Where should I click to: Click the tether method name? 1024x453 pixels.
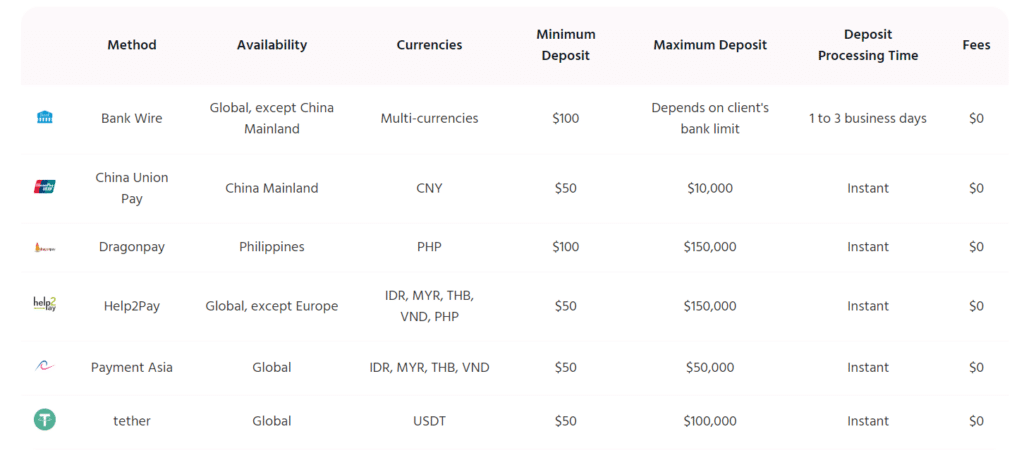tap(132, 421)
